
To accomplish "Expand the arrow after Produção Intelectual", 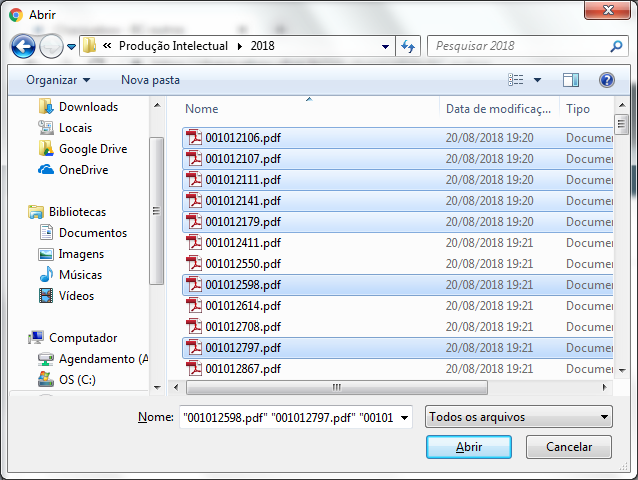I will click(x=240, y=46).
